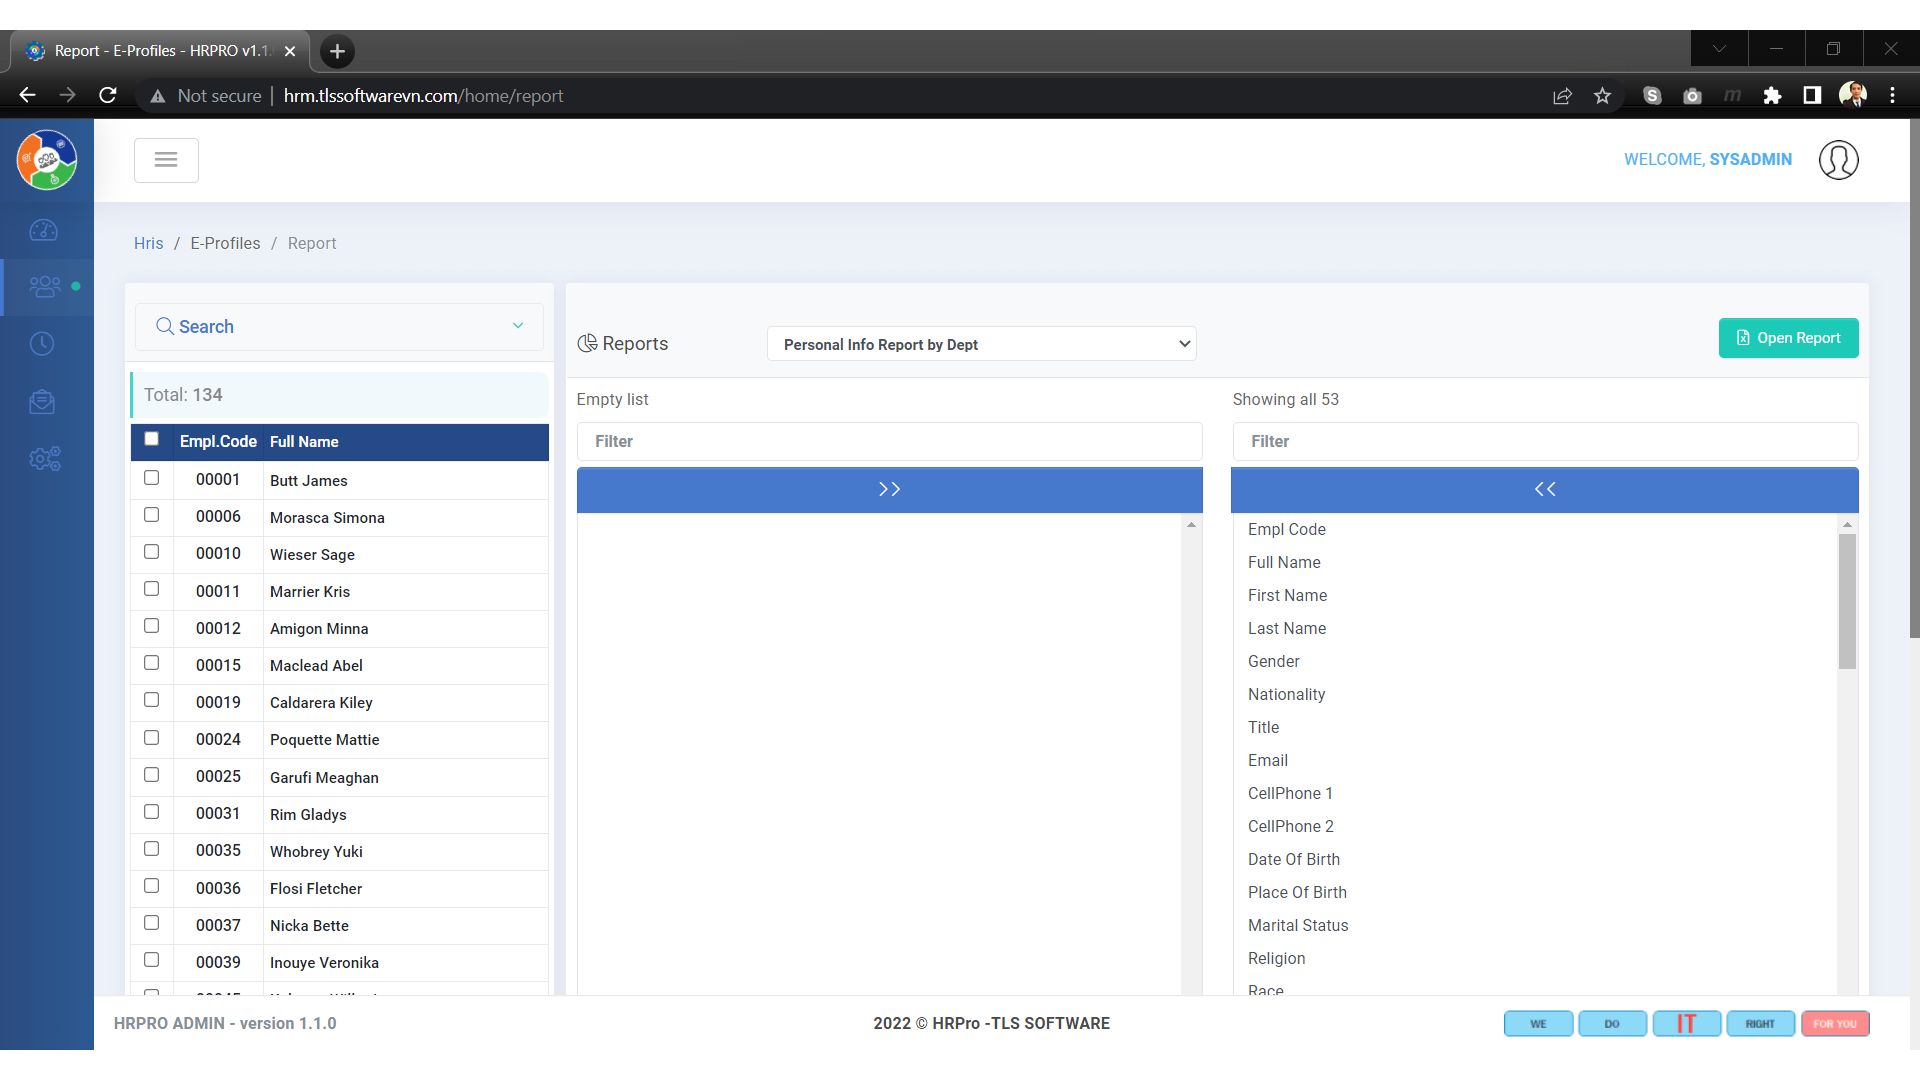This screenshot has width=1920, height=1080.
Task: Click the Open Report button
Action: coord(1788,338)
